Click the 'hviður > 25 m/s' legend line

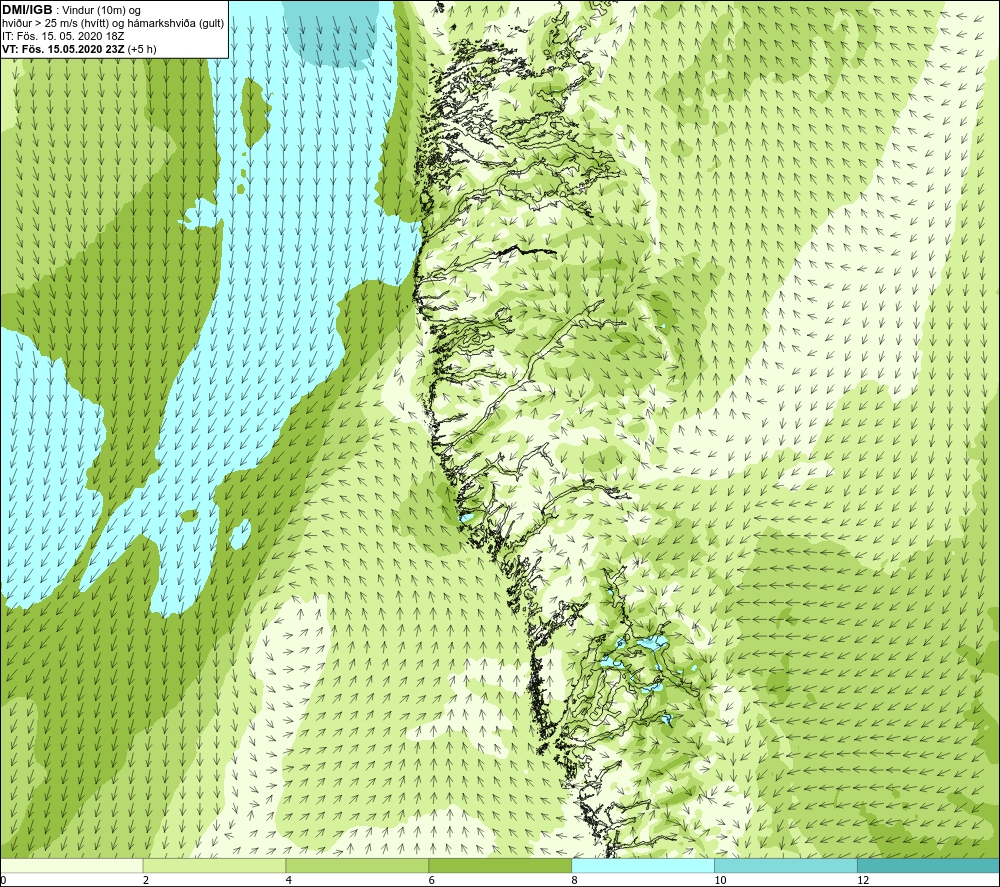(x=113, y=23)
